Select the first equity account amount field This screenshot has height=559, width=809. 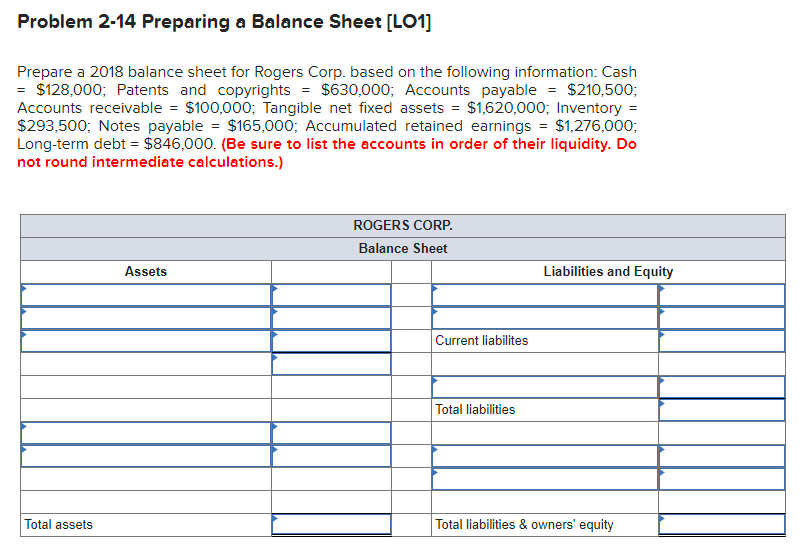[x=722, y=456]
